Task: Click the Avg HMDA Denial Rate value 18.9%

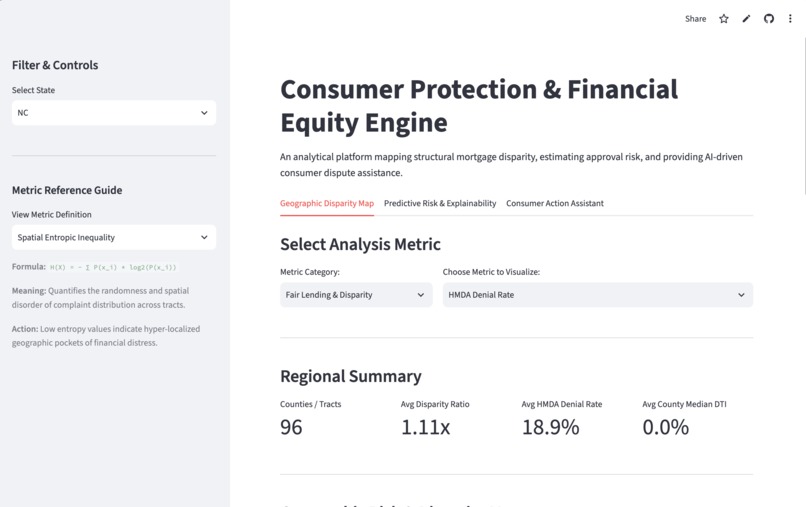Action: pos(550,427)
